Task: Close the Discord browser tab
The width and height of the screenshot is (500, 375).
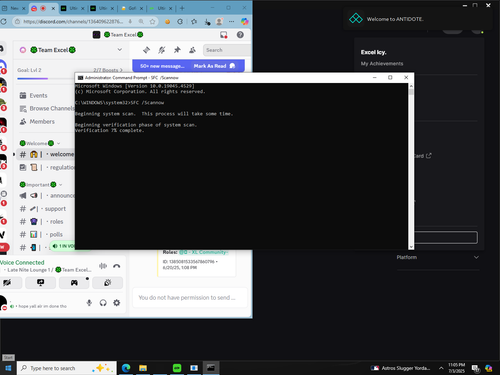Action: click(x=53, y=8)
